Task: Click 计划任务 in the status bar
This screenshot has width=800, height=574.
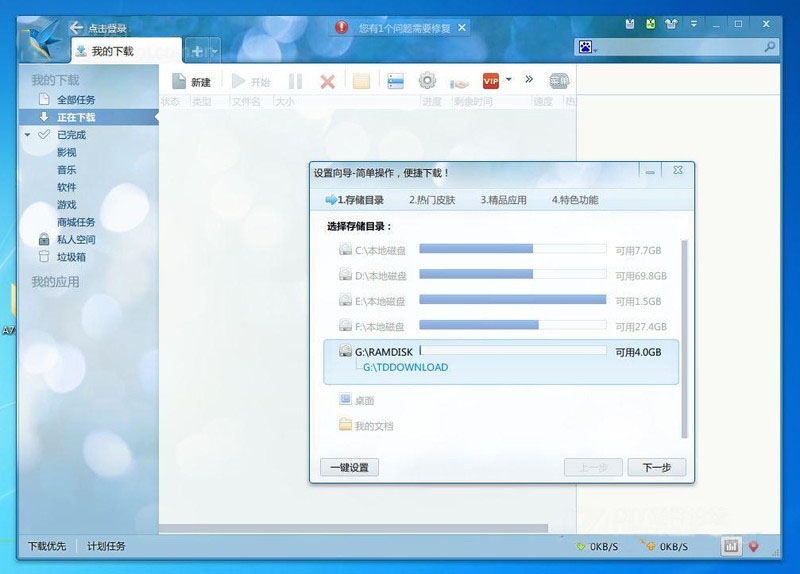Action: click(x=106, y=546)
